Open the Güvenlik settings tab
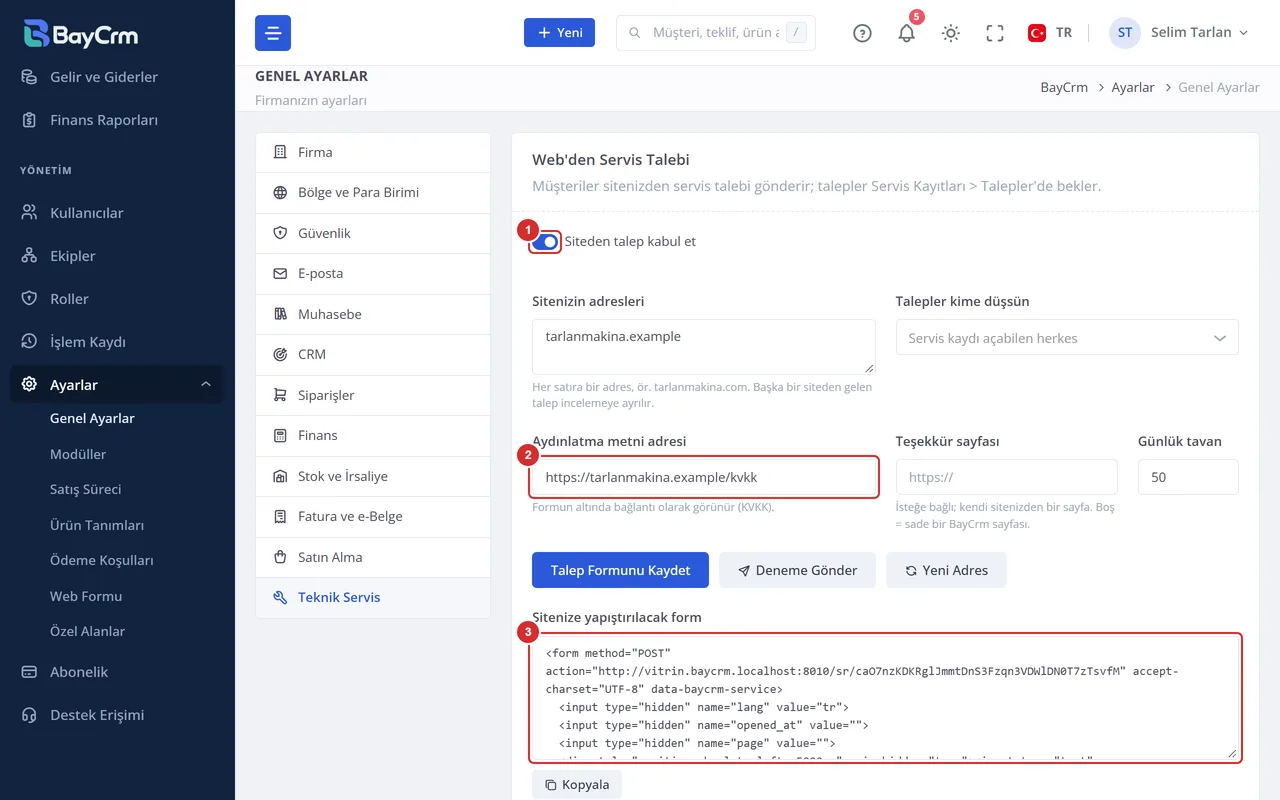This screenshot has height=800, width=1280. point(373,233)
